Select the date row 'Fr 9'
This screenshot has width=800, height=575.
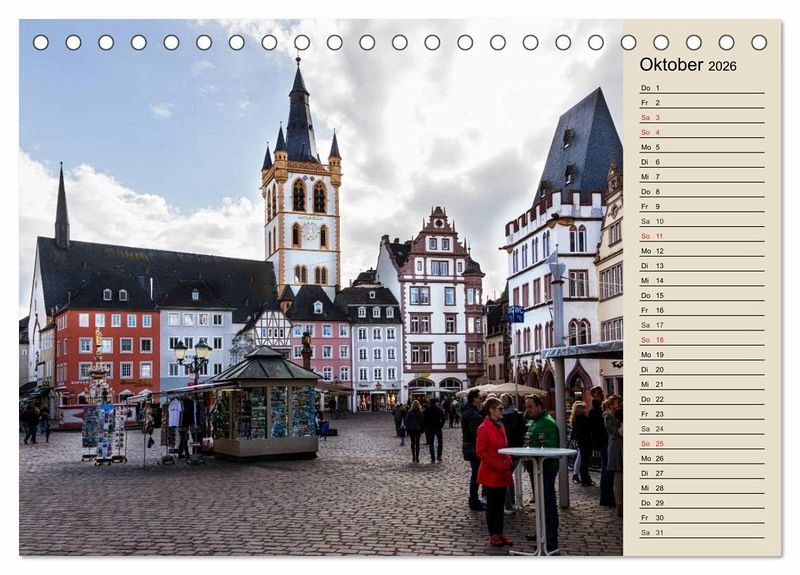tap(702, 206)
